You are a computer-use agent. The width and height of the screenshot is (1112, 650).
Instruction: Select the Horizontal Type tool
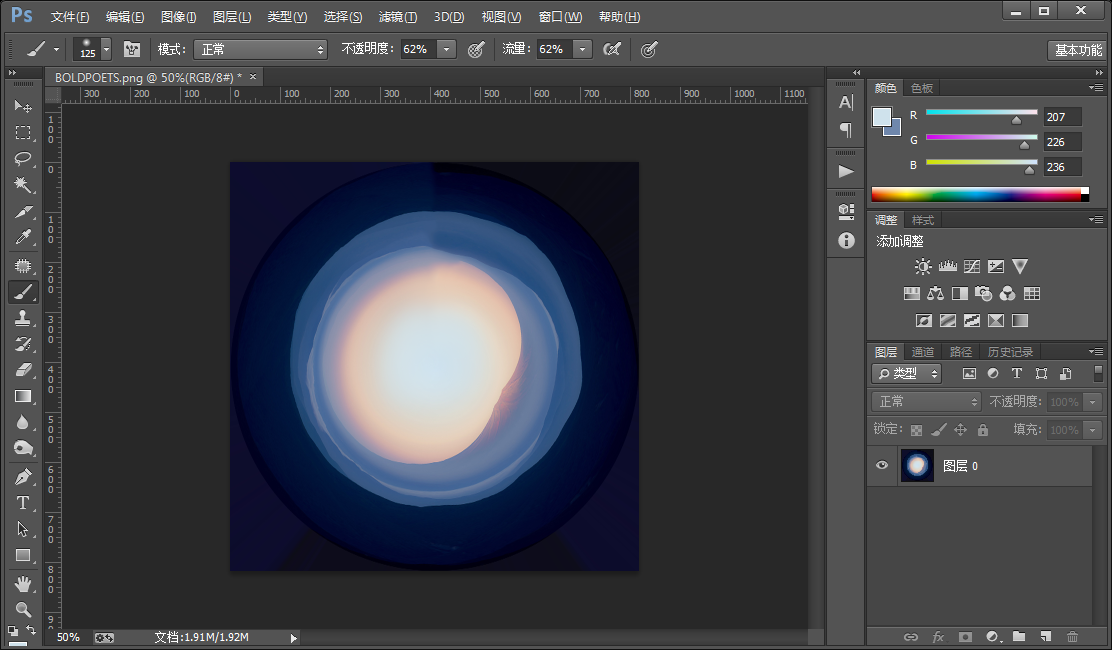23,503
